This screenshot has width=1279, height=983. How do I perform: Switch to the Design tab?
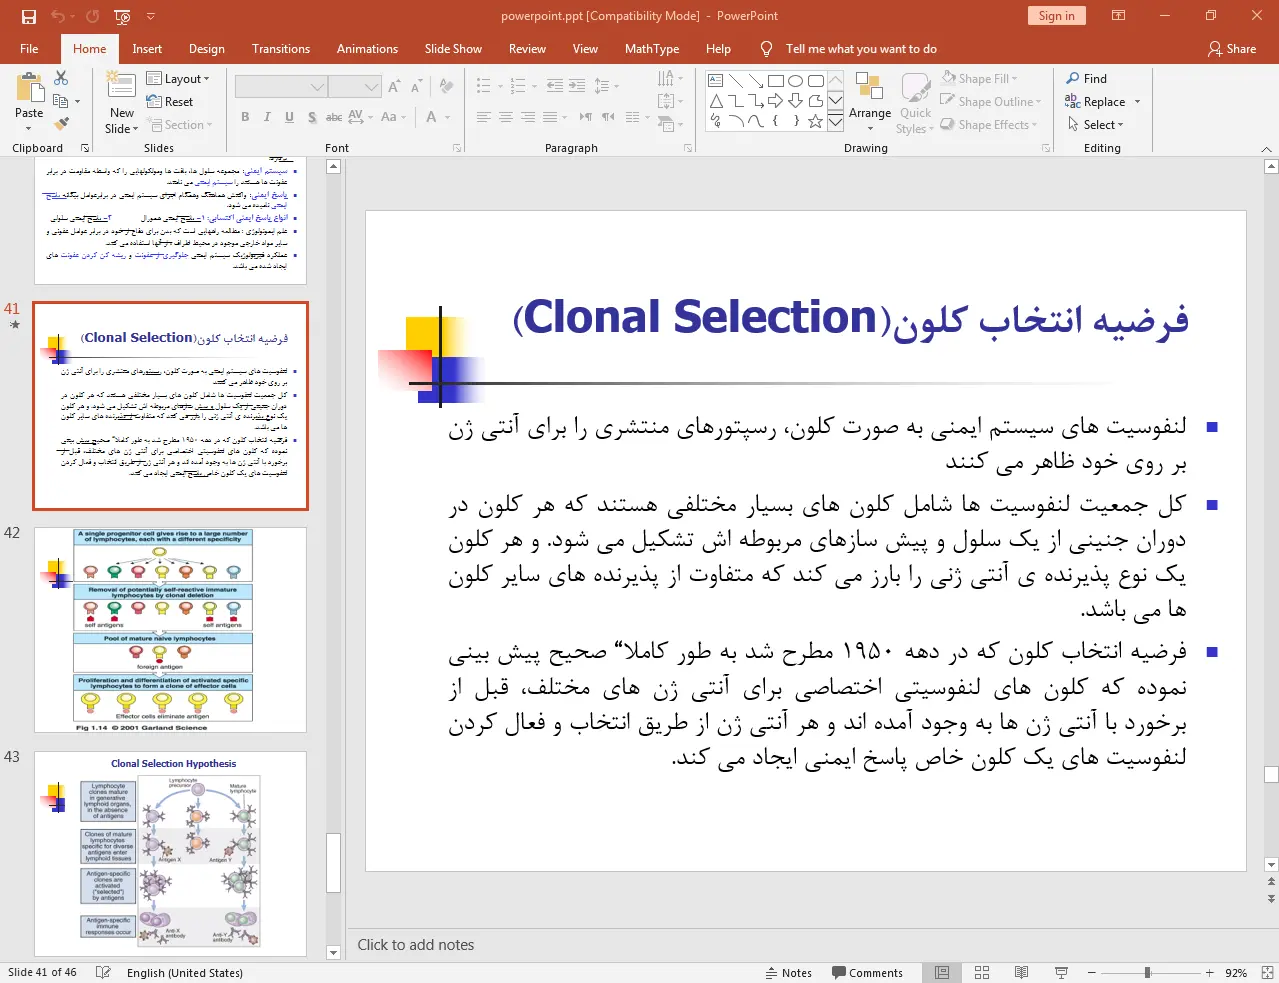[x=207, y=49]
